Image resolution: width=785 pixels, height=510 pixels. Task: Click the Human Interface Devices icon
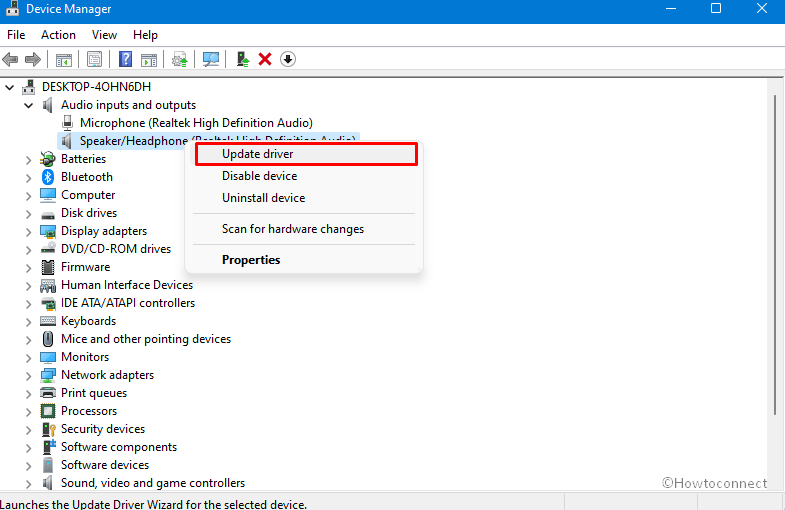click(48, 285)
